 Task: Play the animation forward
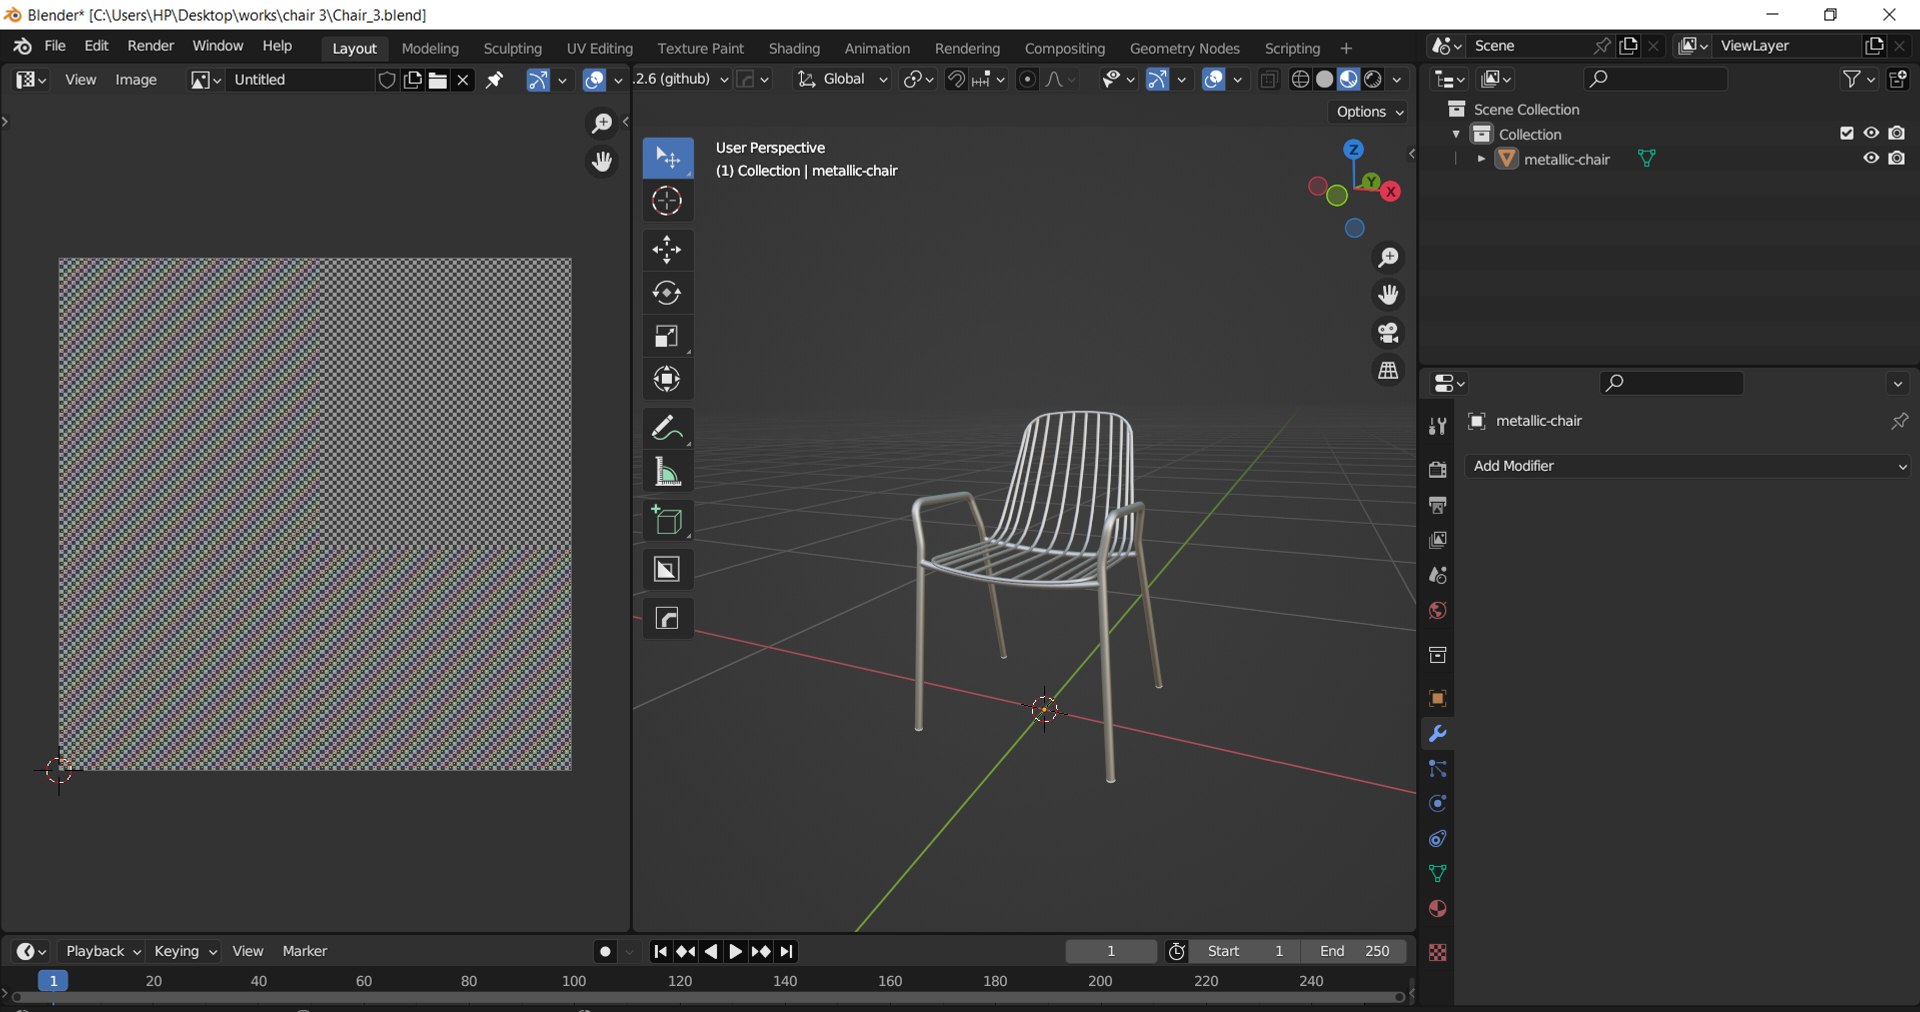click(735, 952)
